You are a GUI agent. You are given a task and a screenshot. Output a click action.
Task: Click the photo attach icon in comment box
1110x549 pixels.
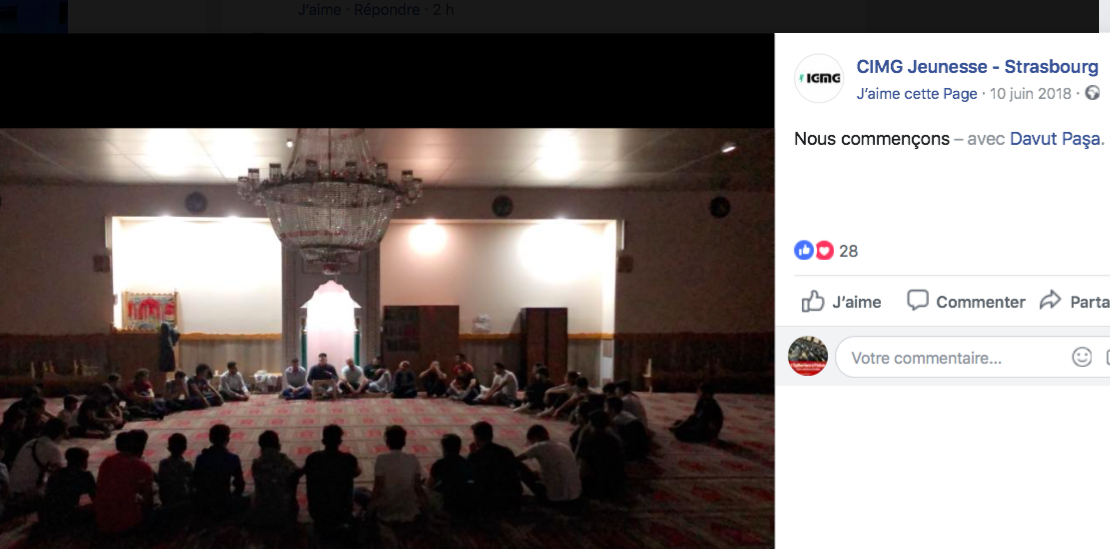tap(1107, 357)
